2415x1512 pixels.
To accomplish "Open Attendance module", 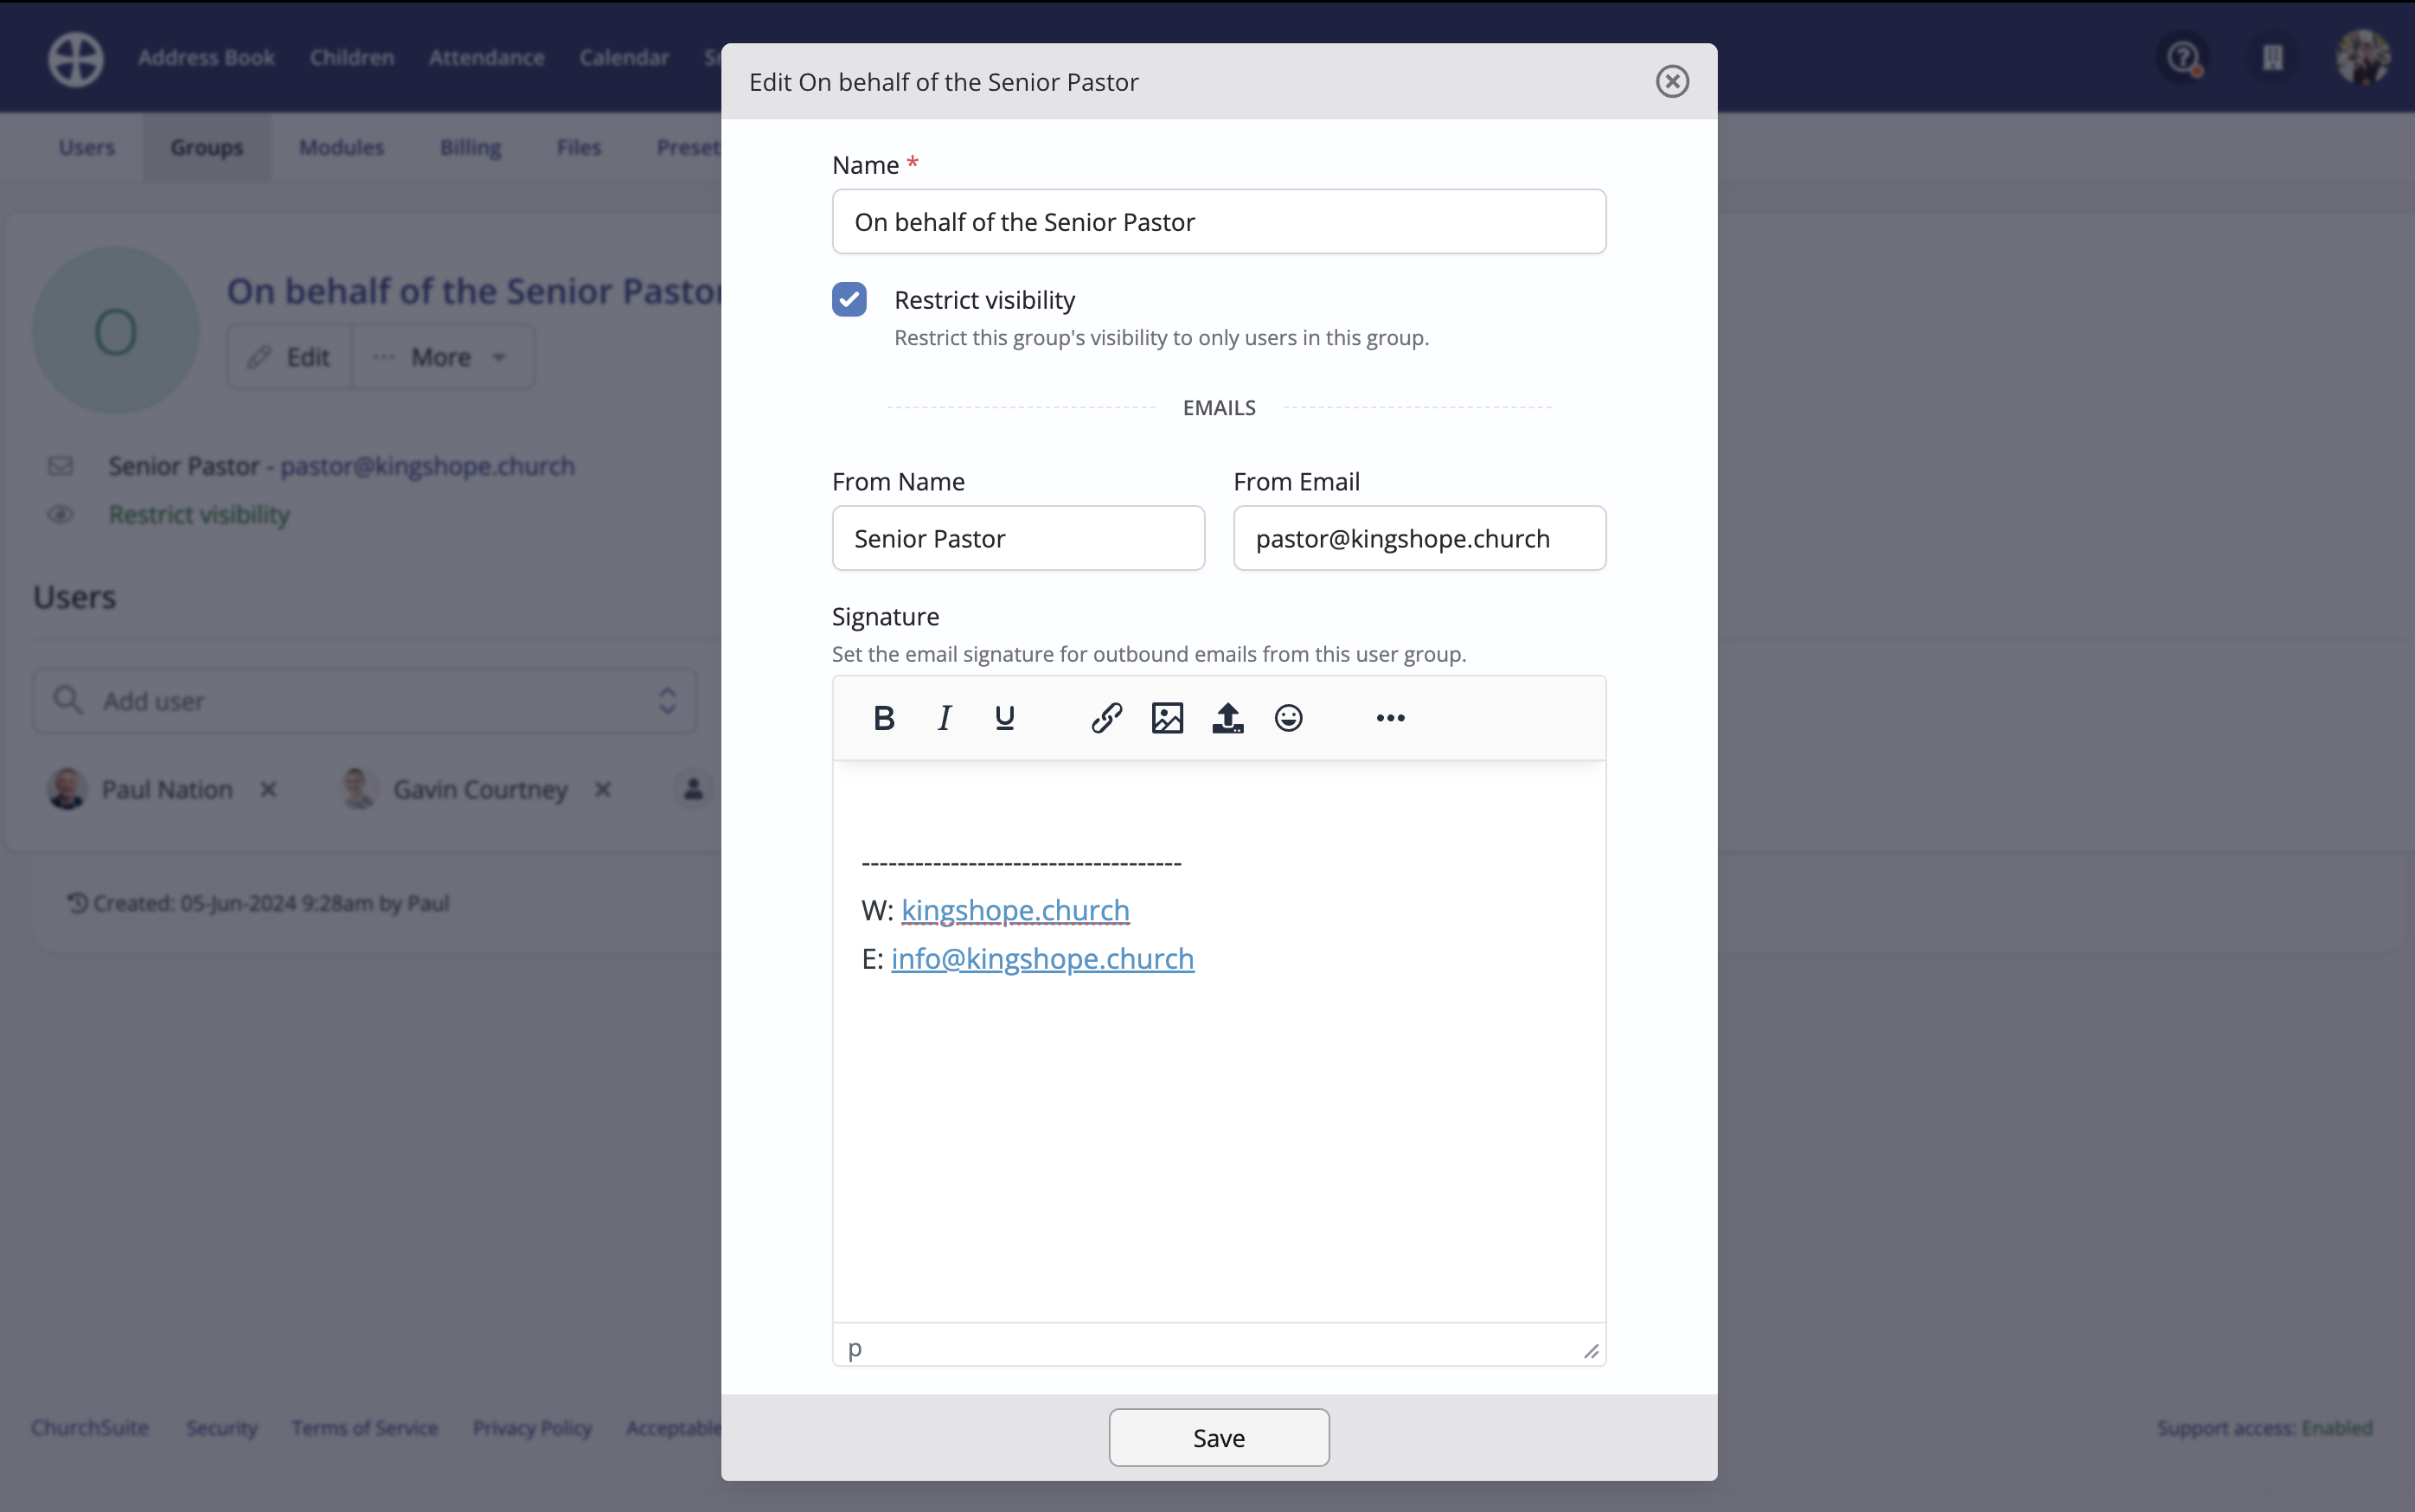I will click(487, 58).
